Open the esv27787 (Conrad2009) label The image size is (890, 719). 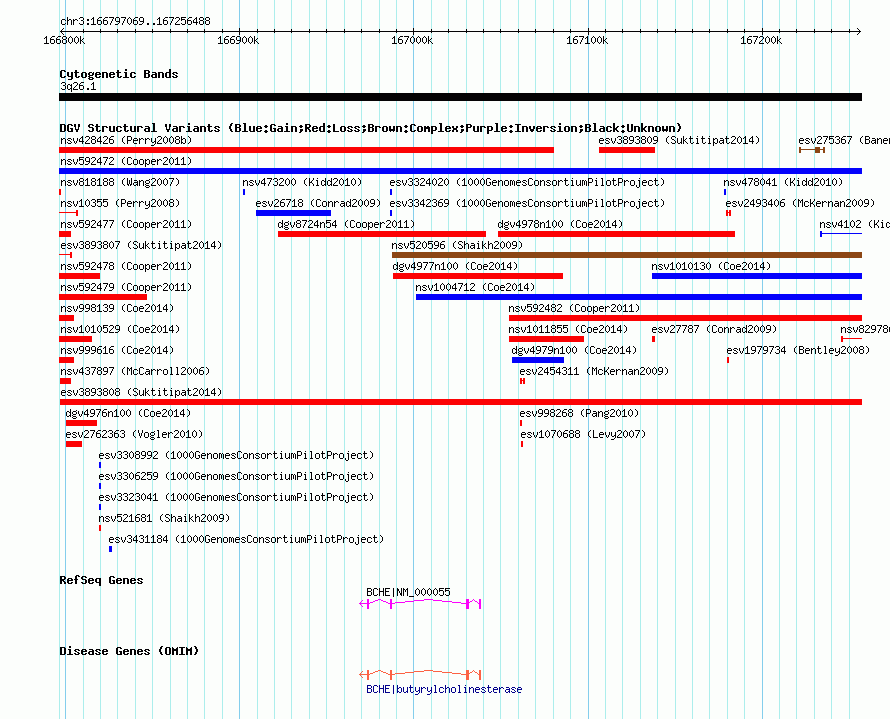pos(714,329)
